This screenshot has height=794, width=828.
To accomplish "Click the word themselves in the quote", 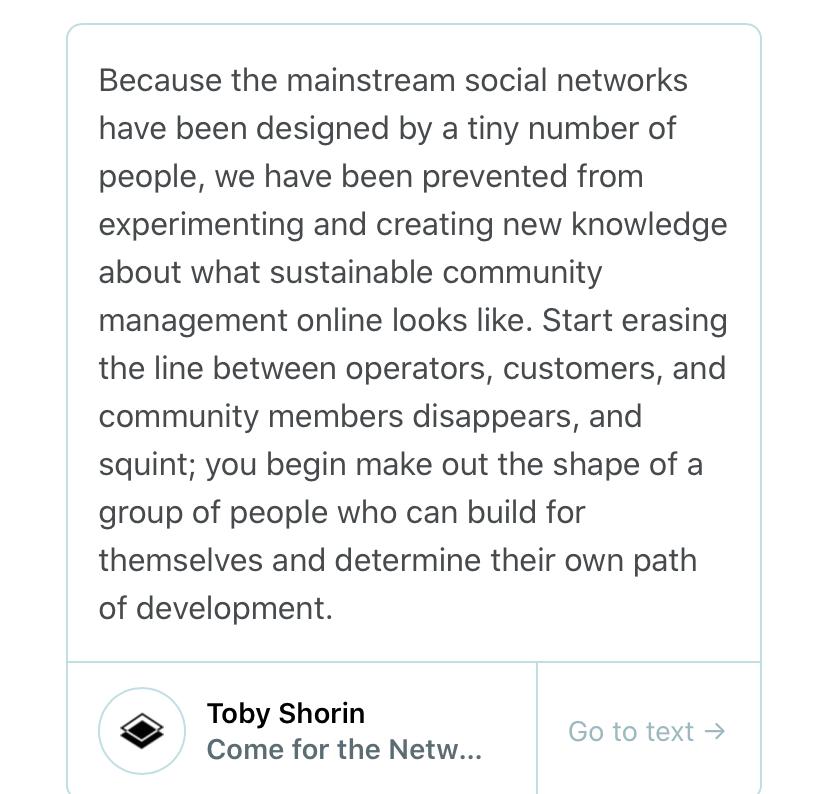I will click(181, 561).
